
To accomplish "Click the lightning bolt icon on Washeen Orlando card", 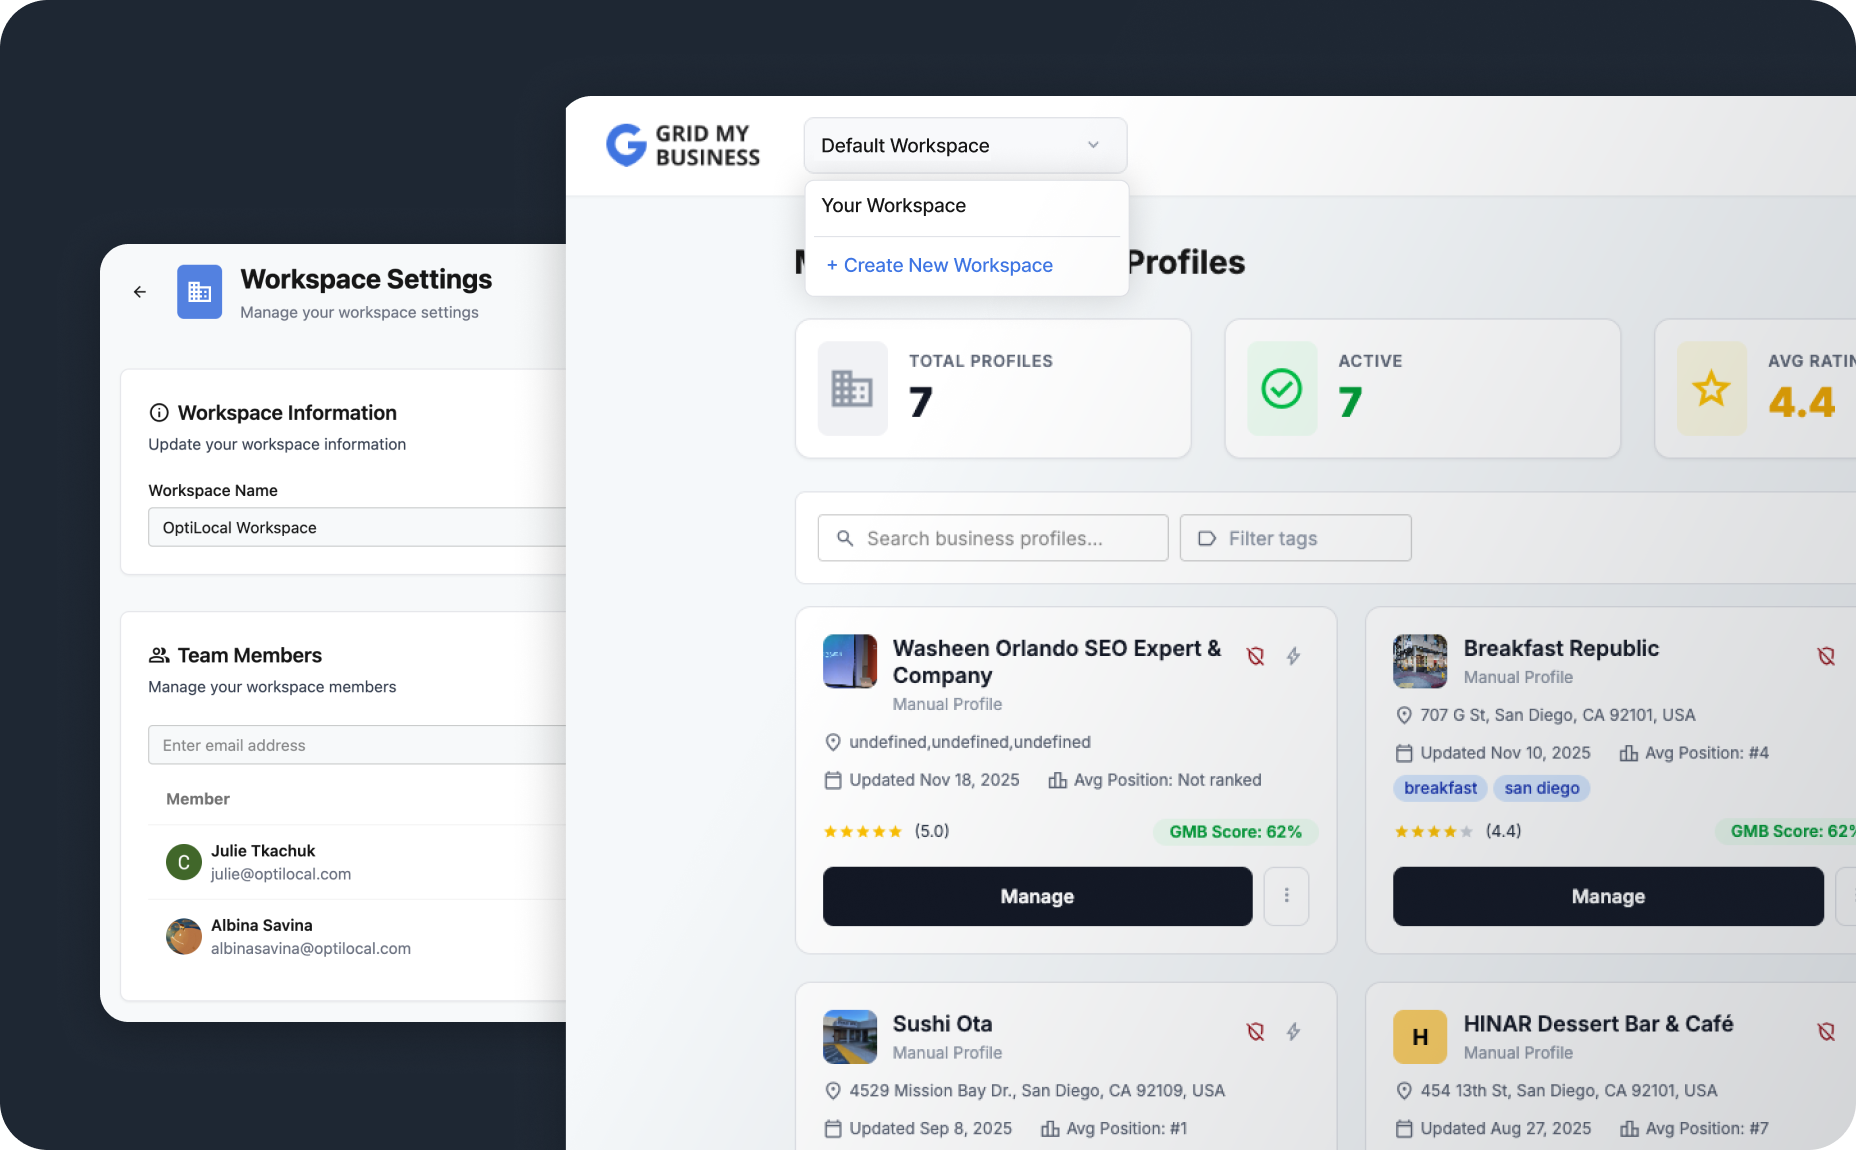I will pyautogui.click(x=1294, y=656).
